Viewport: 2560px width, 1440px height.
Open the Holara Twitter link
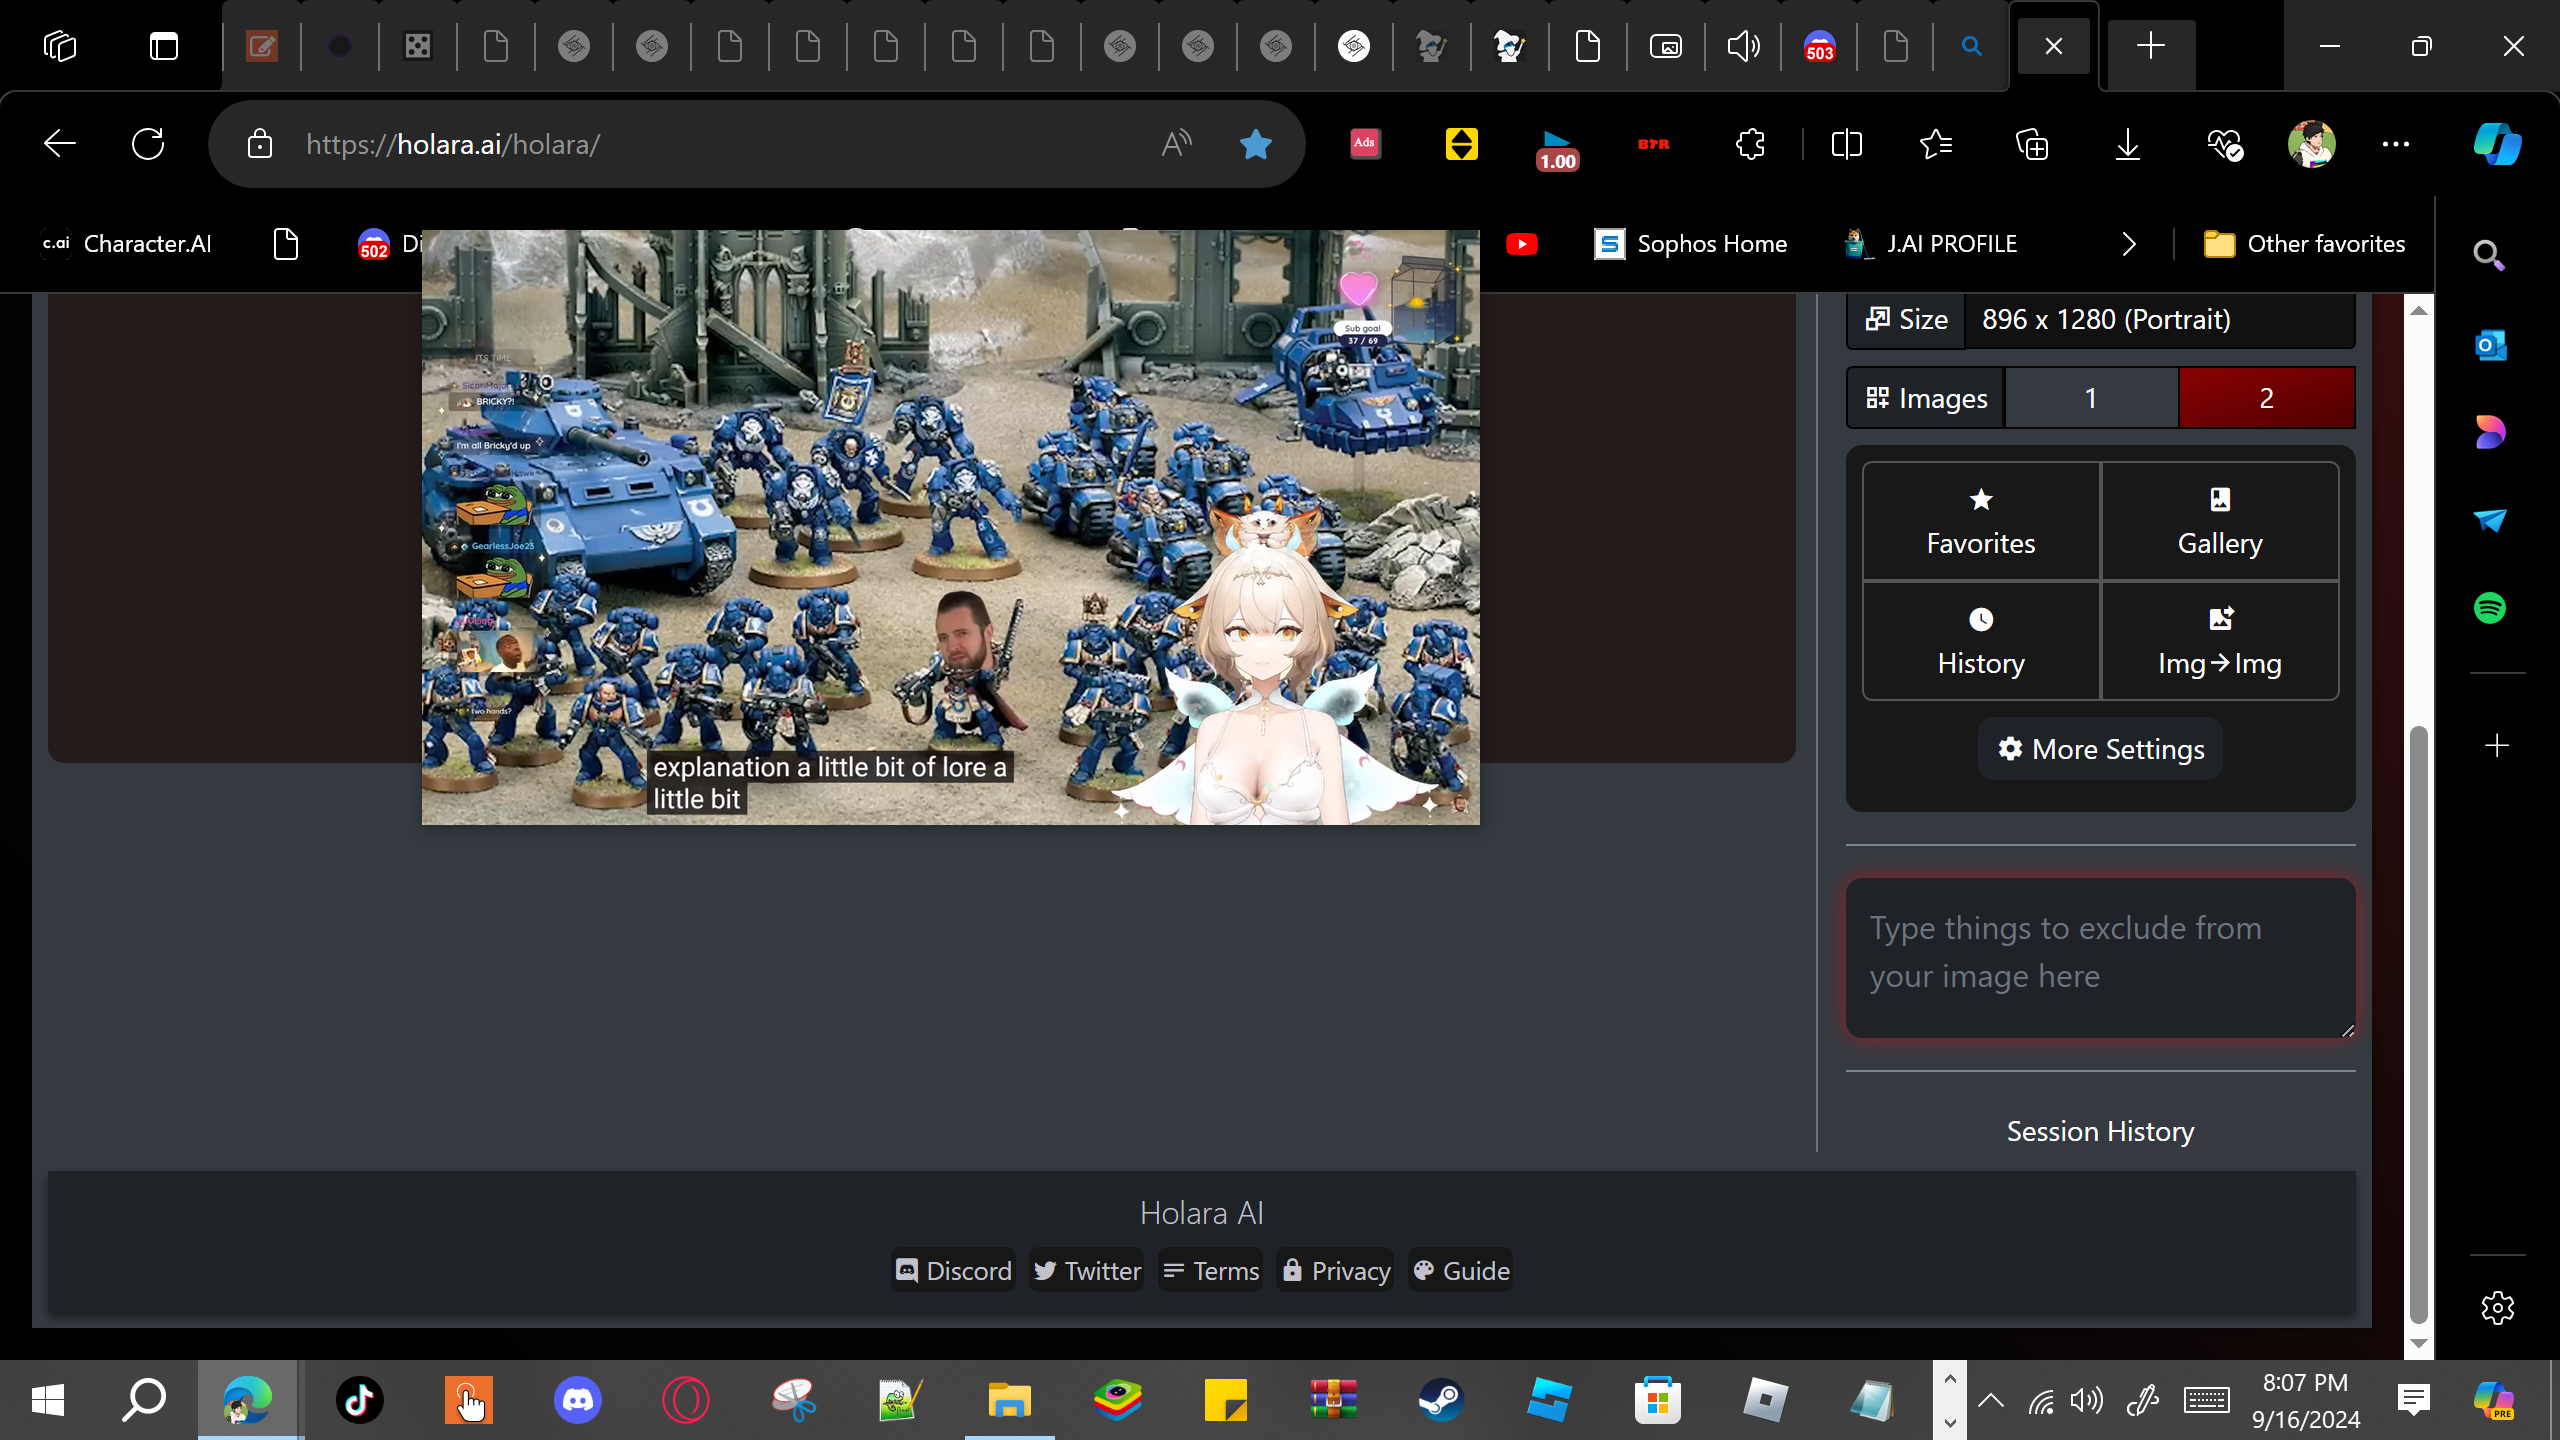[x=1087, y=1270]
